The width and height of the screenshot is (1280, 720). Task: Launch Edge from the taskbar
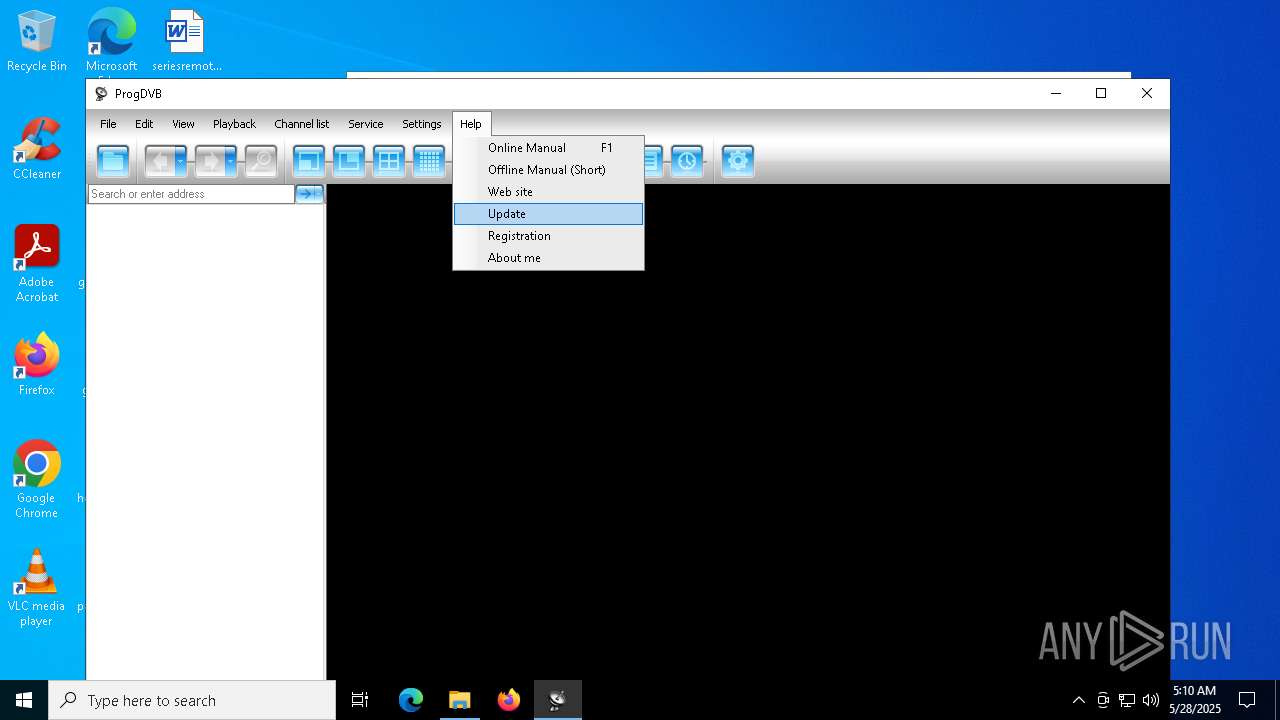coord(411,700)
